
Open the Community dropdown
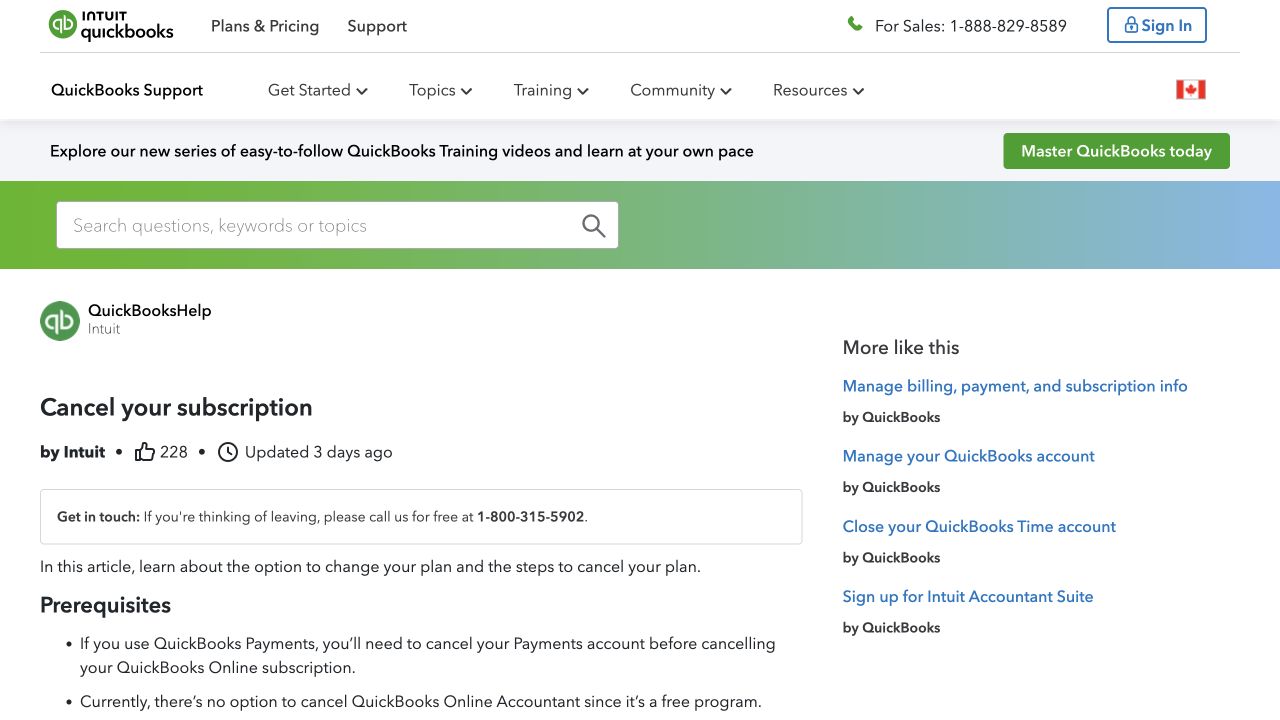pos(681,90)
